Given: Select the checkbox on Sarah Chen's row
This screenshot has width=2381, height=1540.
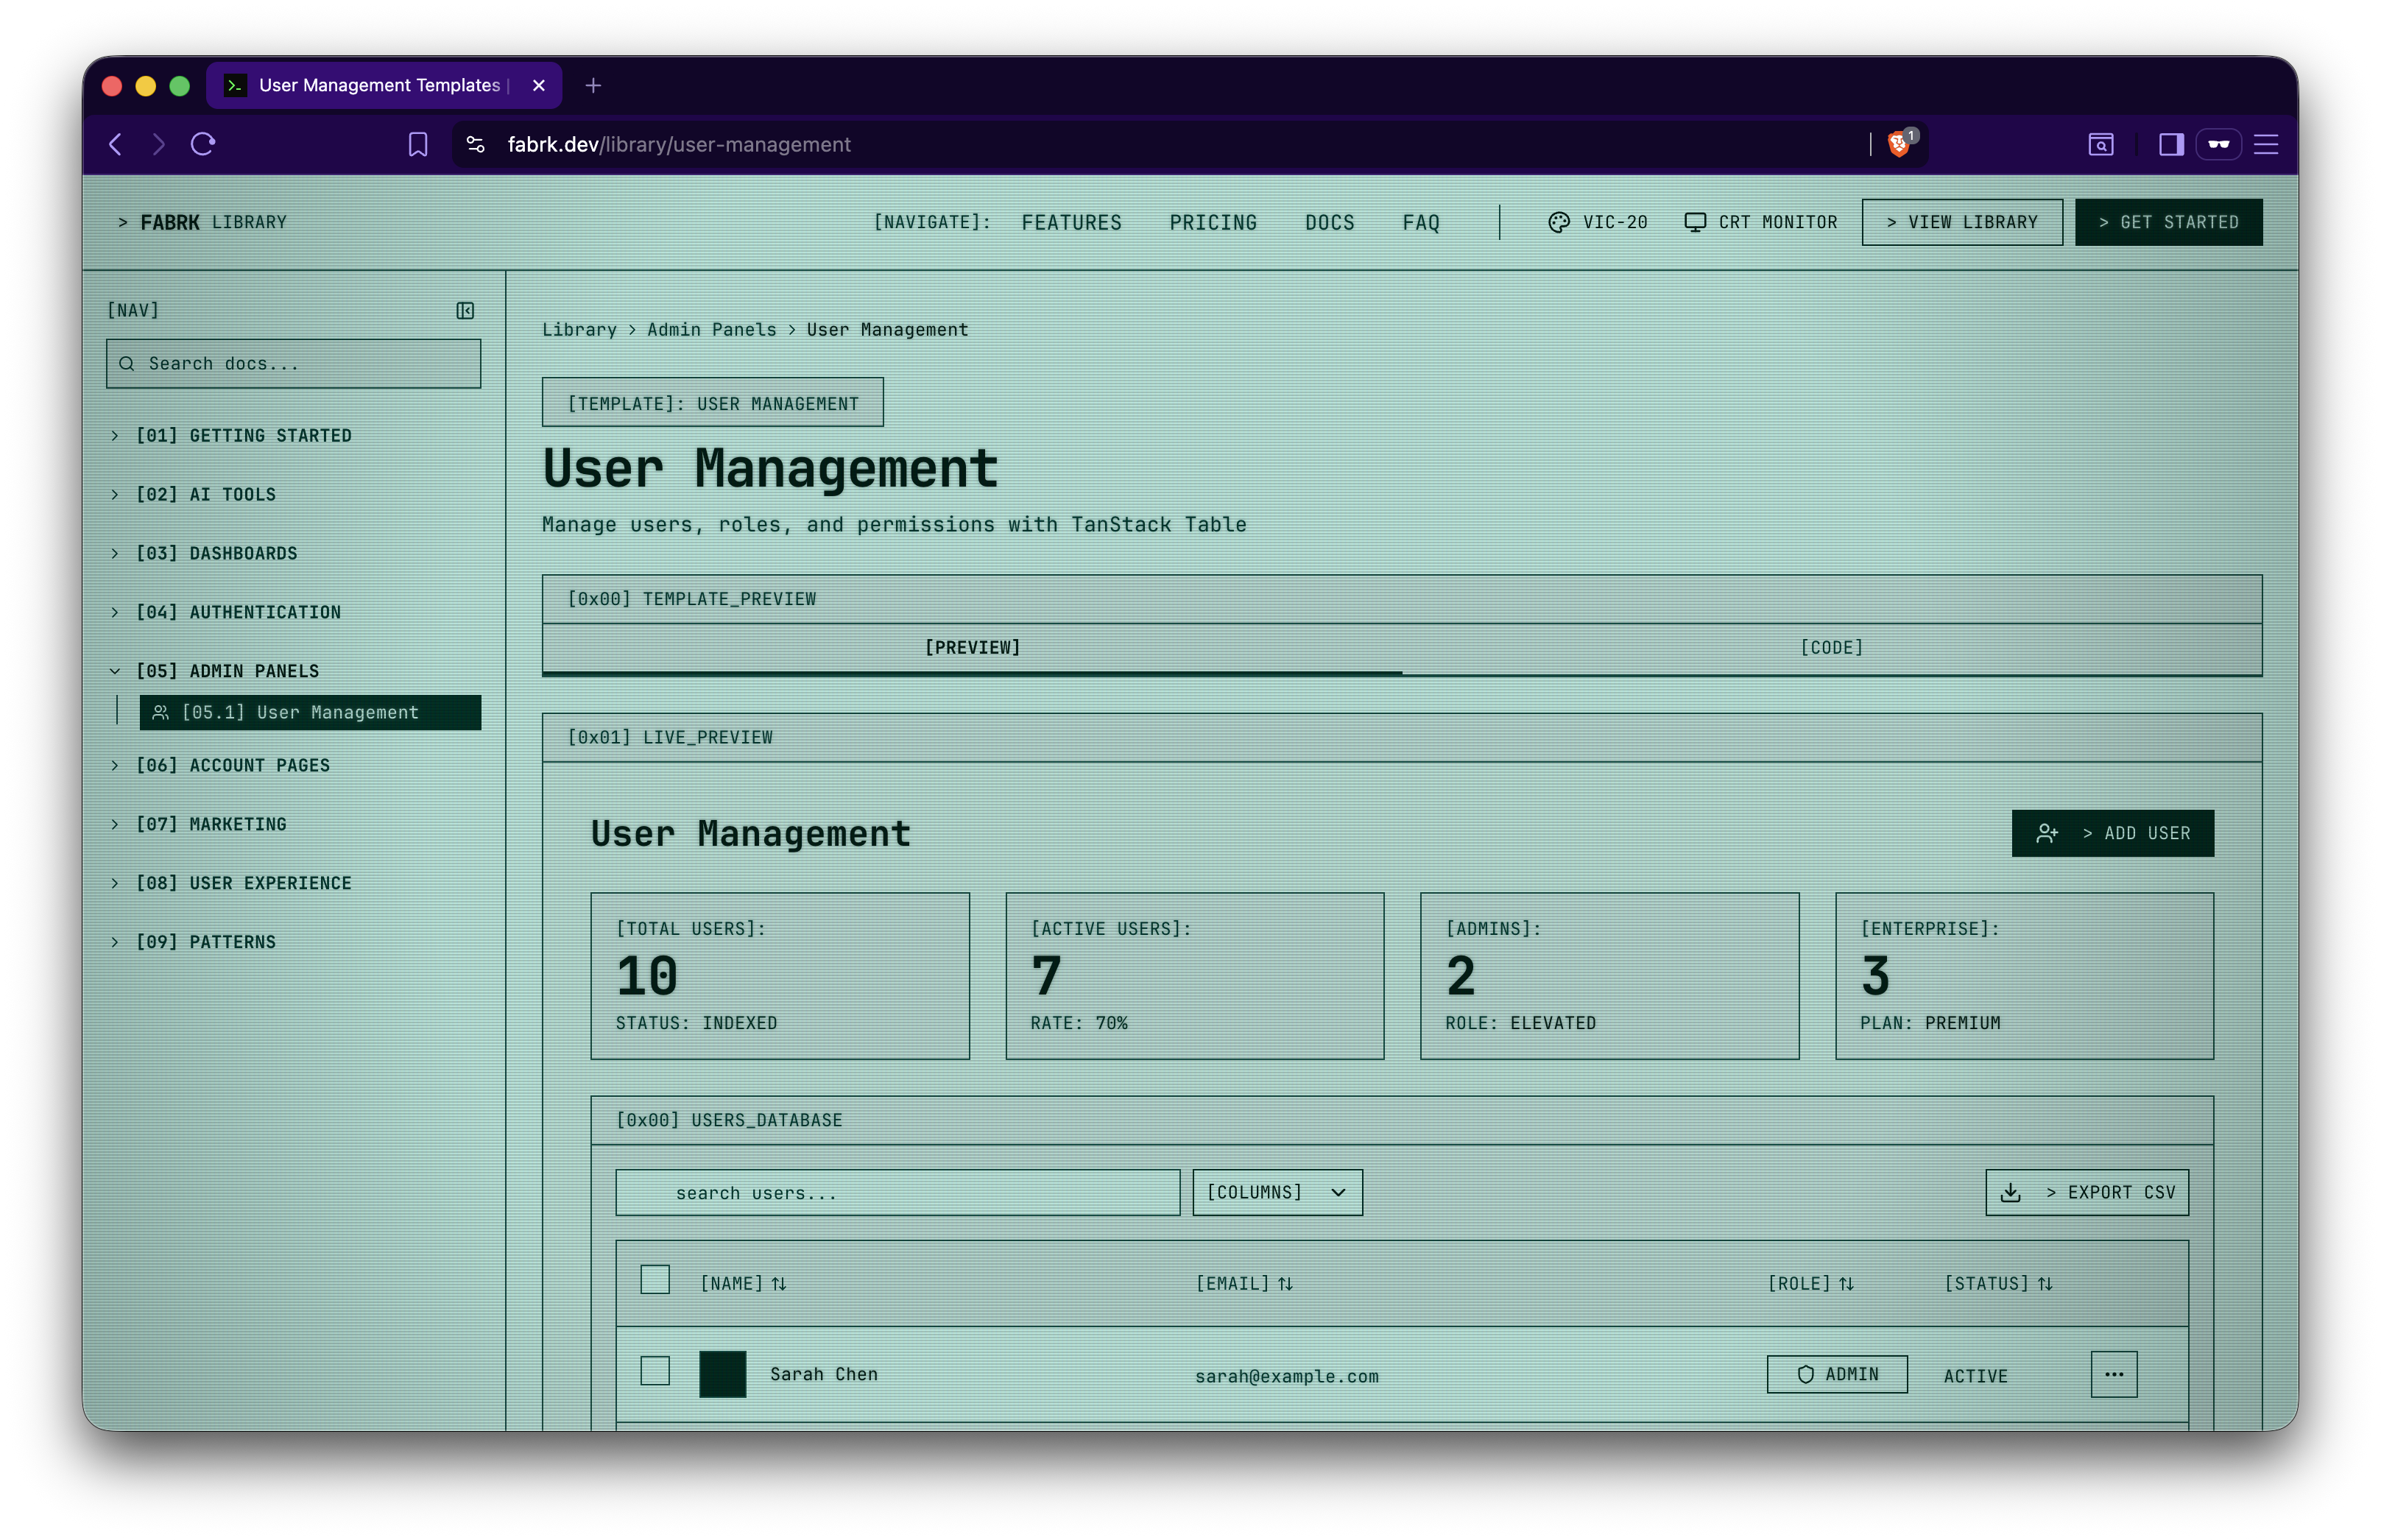Looking at the screenshot, I should [x=655, y=1371].
